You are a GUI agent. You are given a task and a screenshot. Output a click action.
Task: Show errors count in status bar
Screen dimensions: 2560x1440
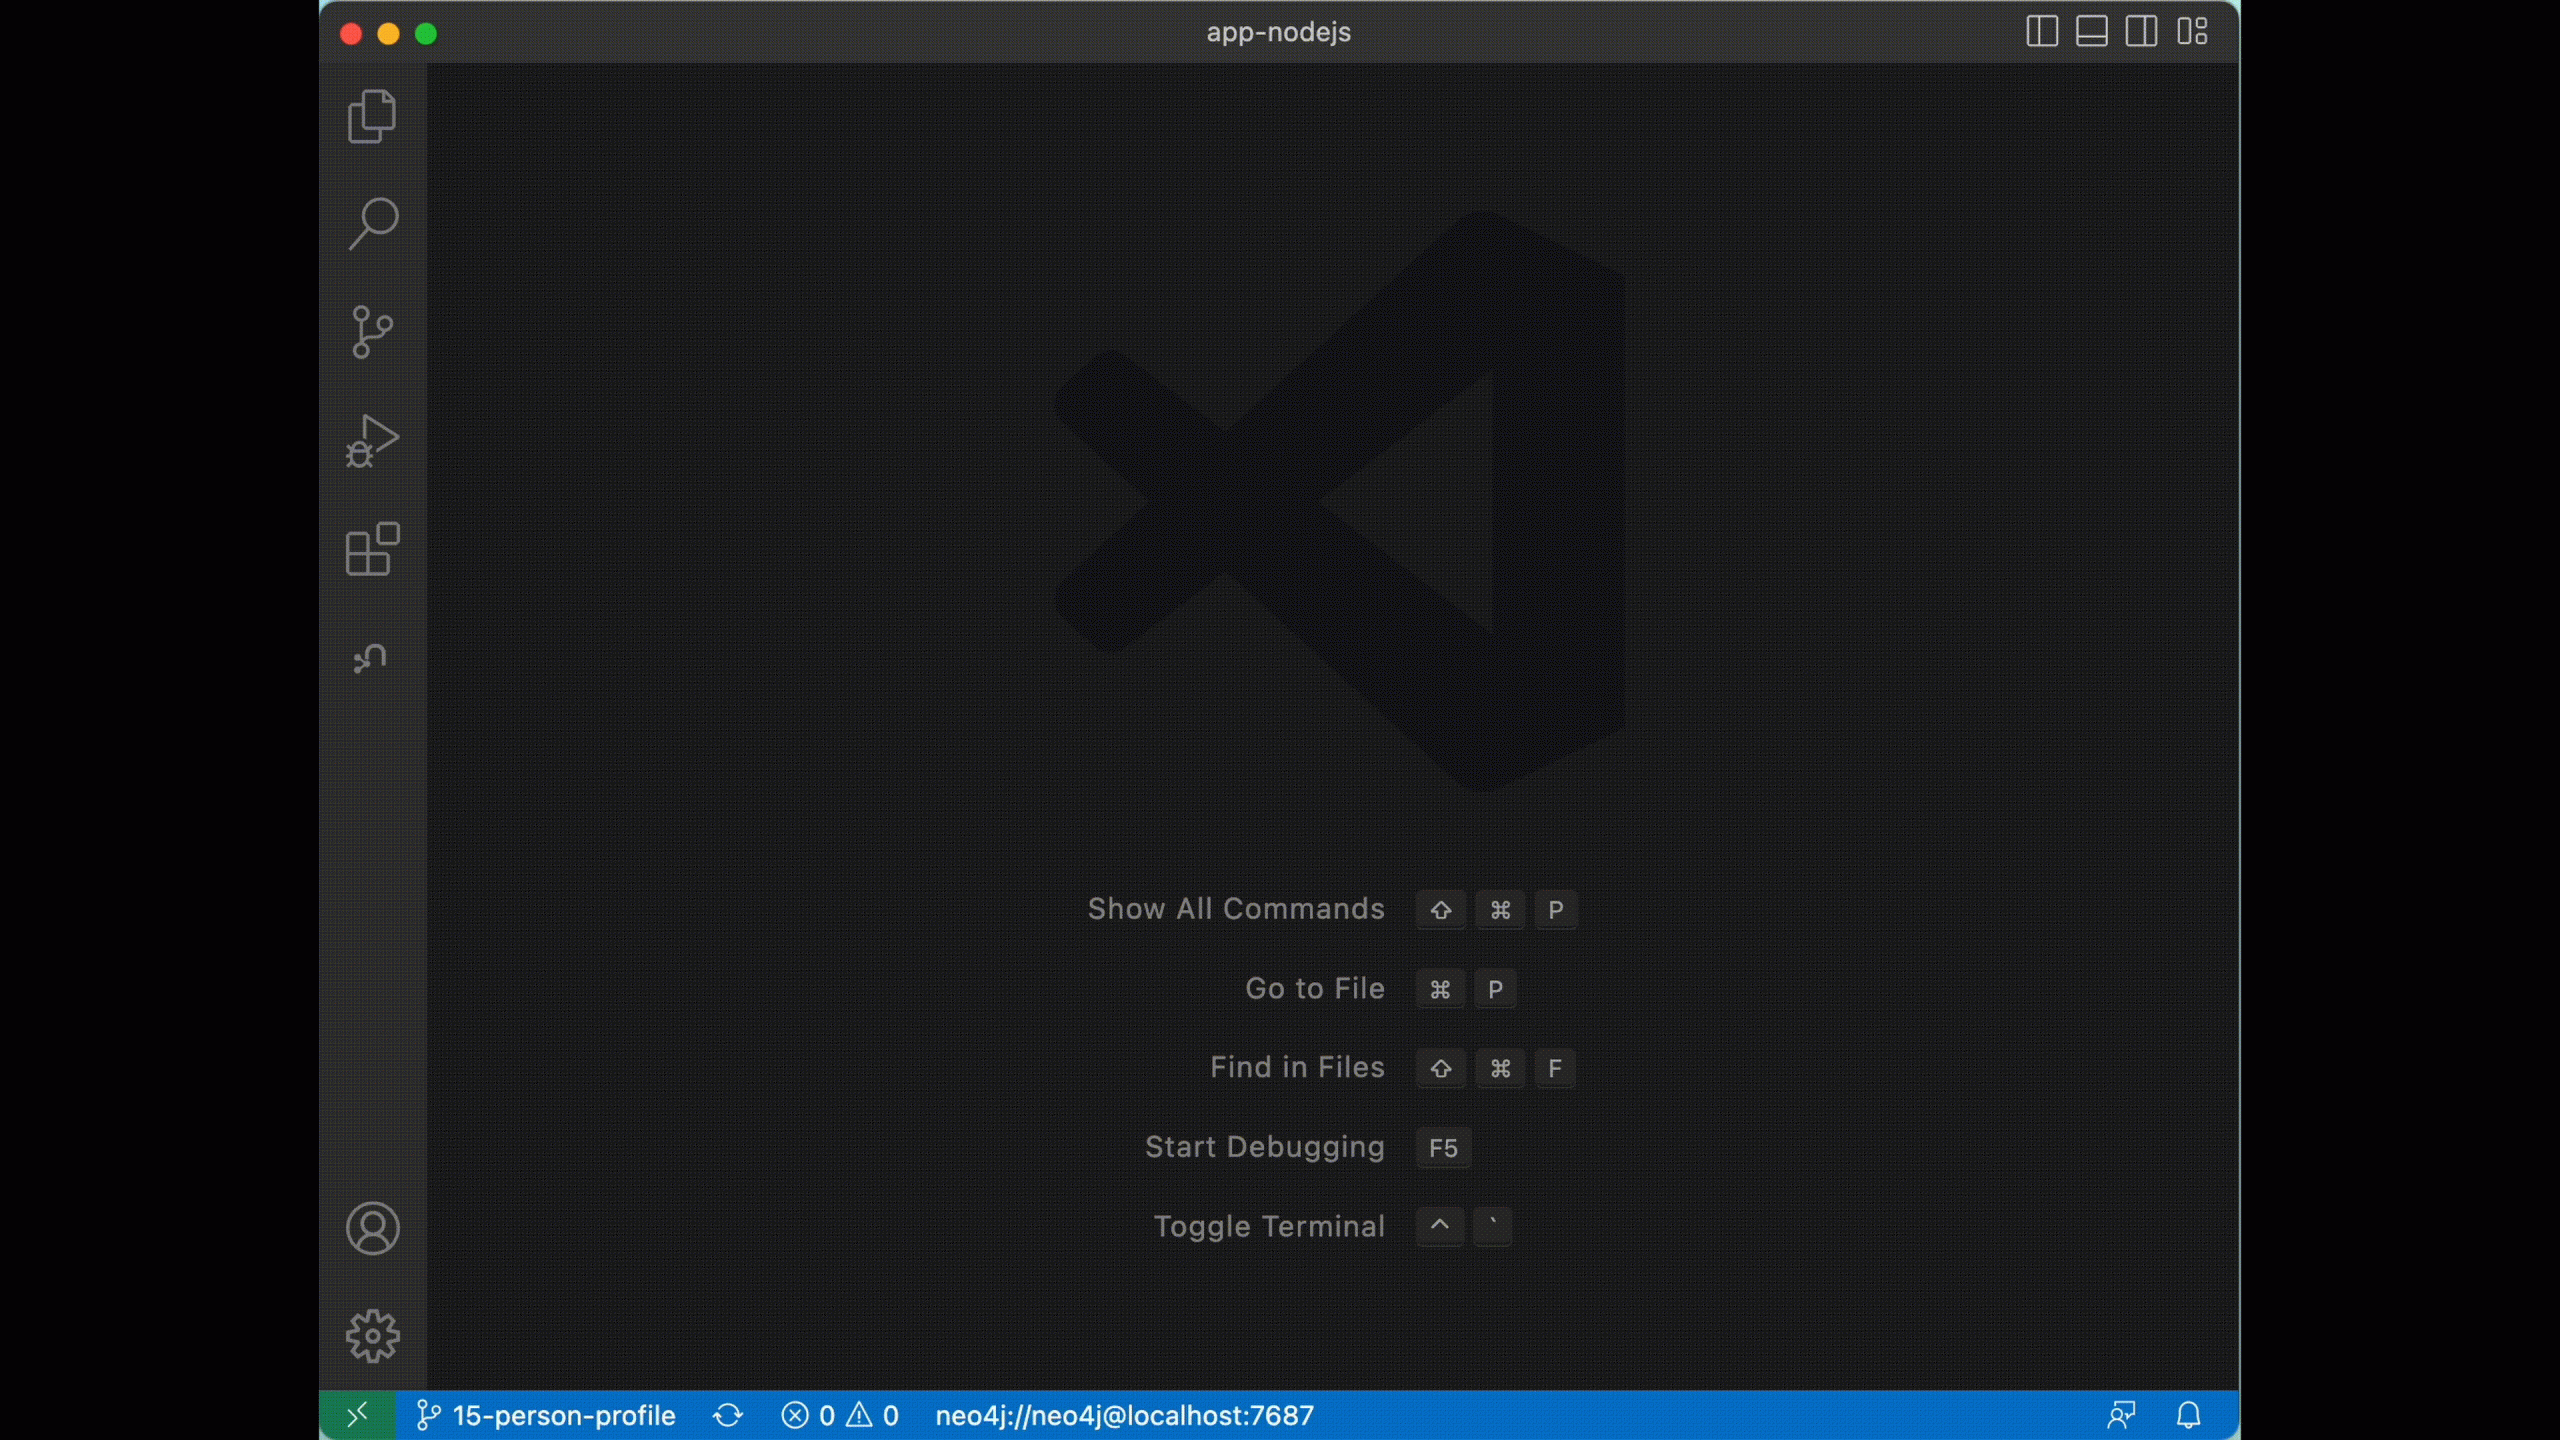(x=808, y=1415)
